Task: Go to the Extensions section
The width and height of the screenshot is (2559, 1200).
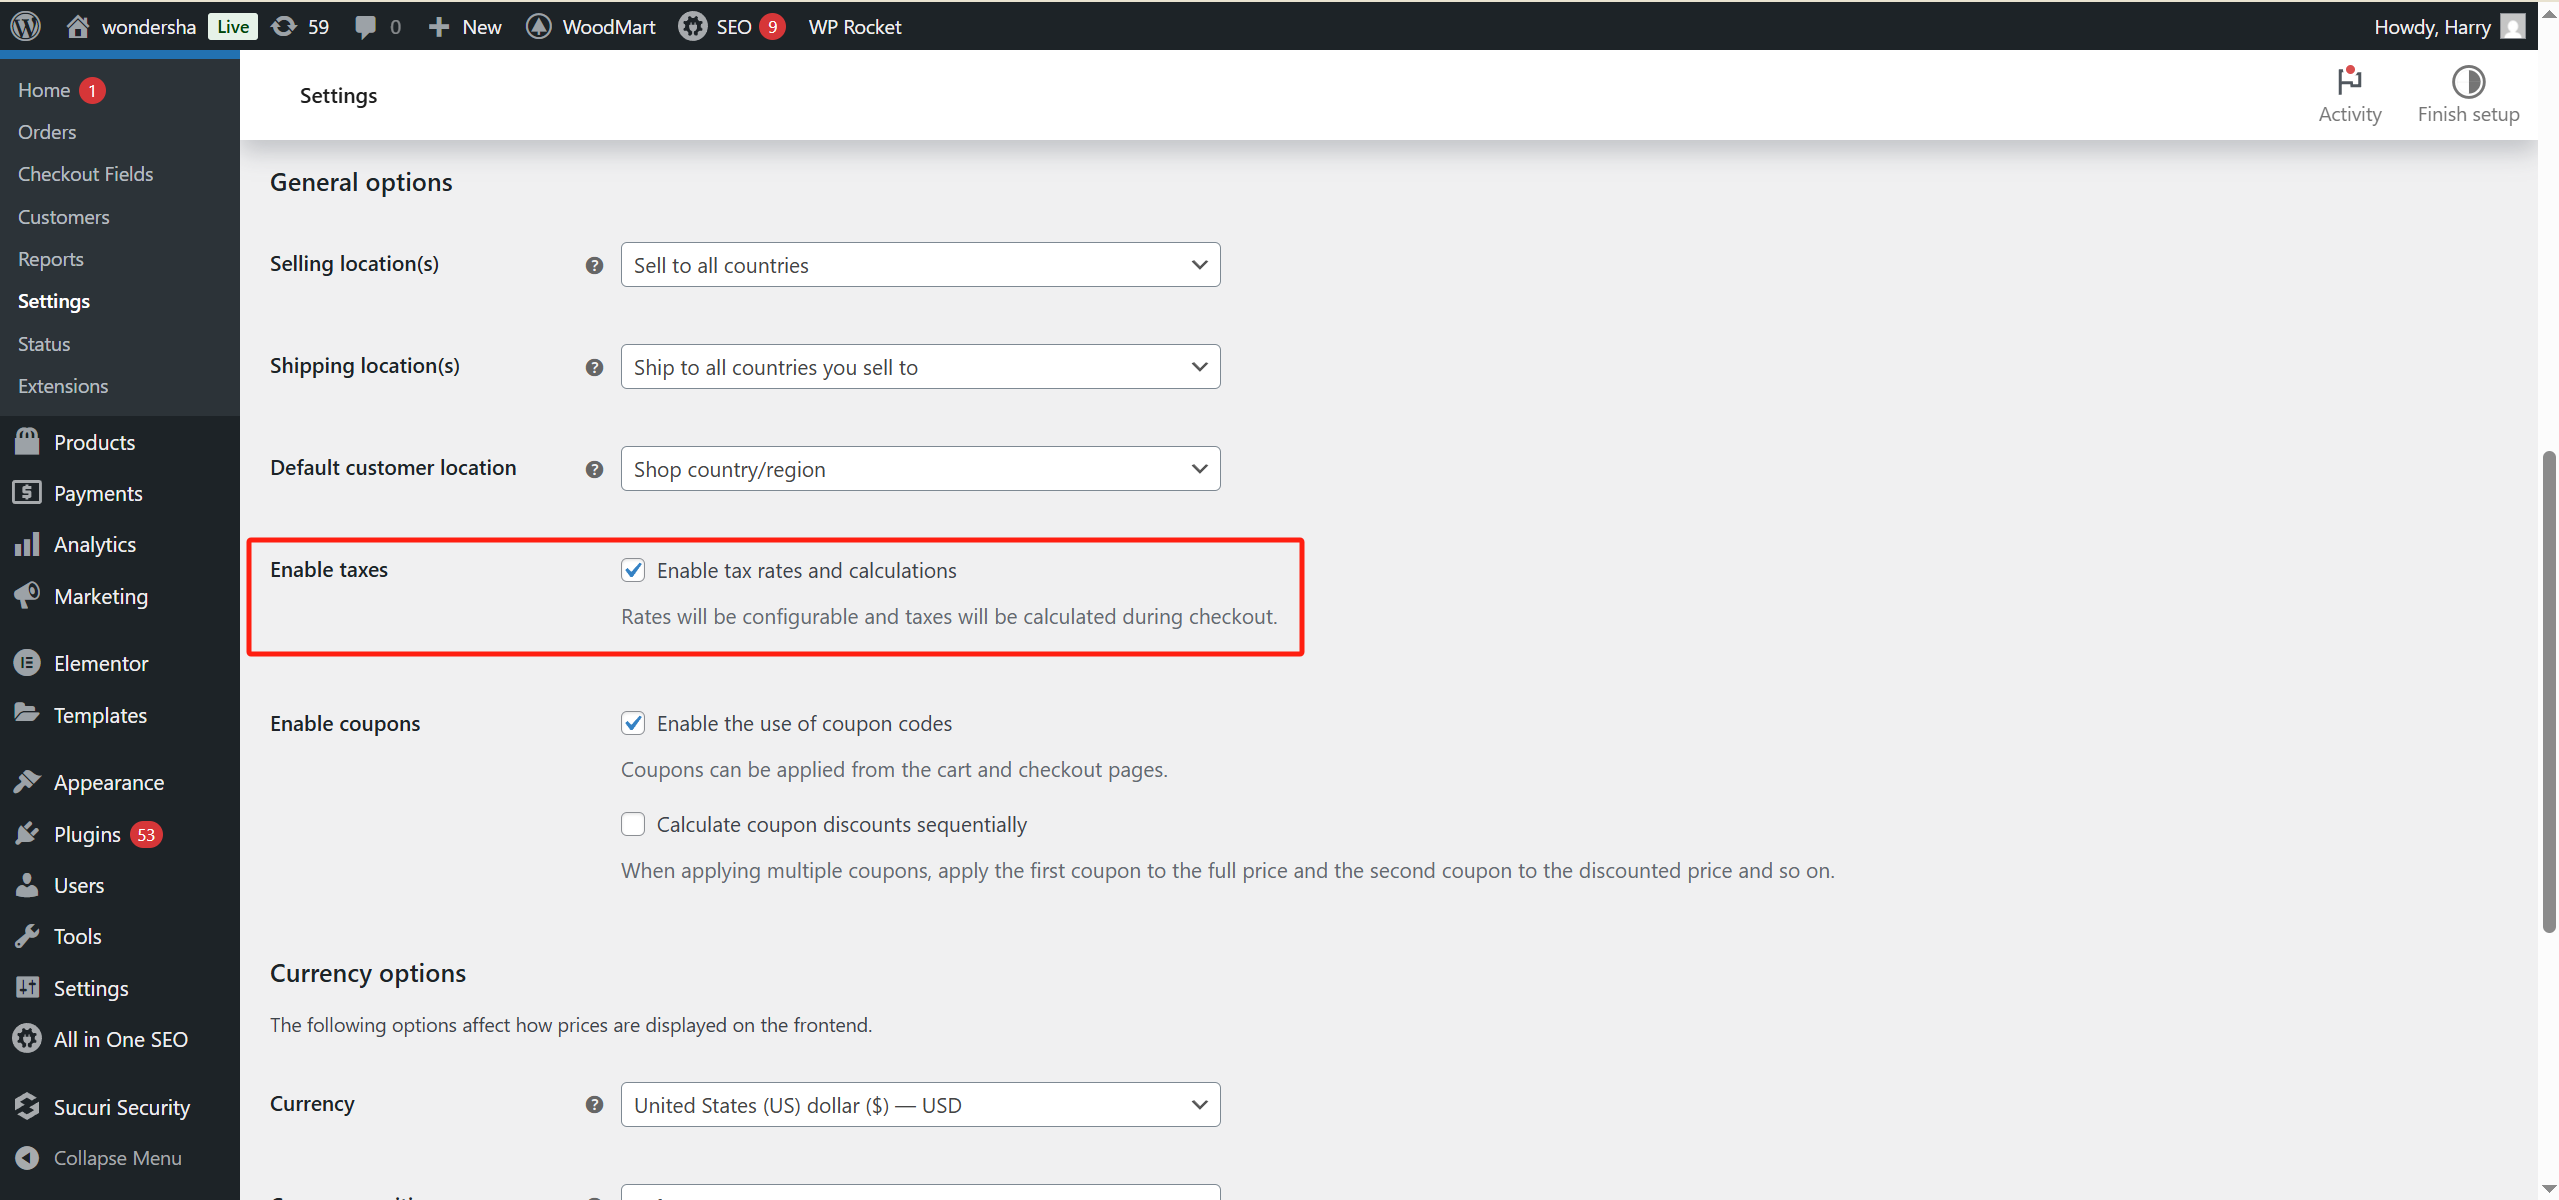Action: [63, 385]
